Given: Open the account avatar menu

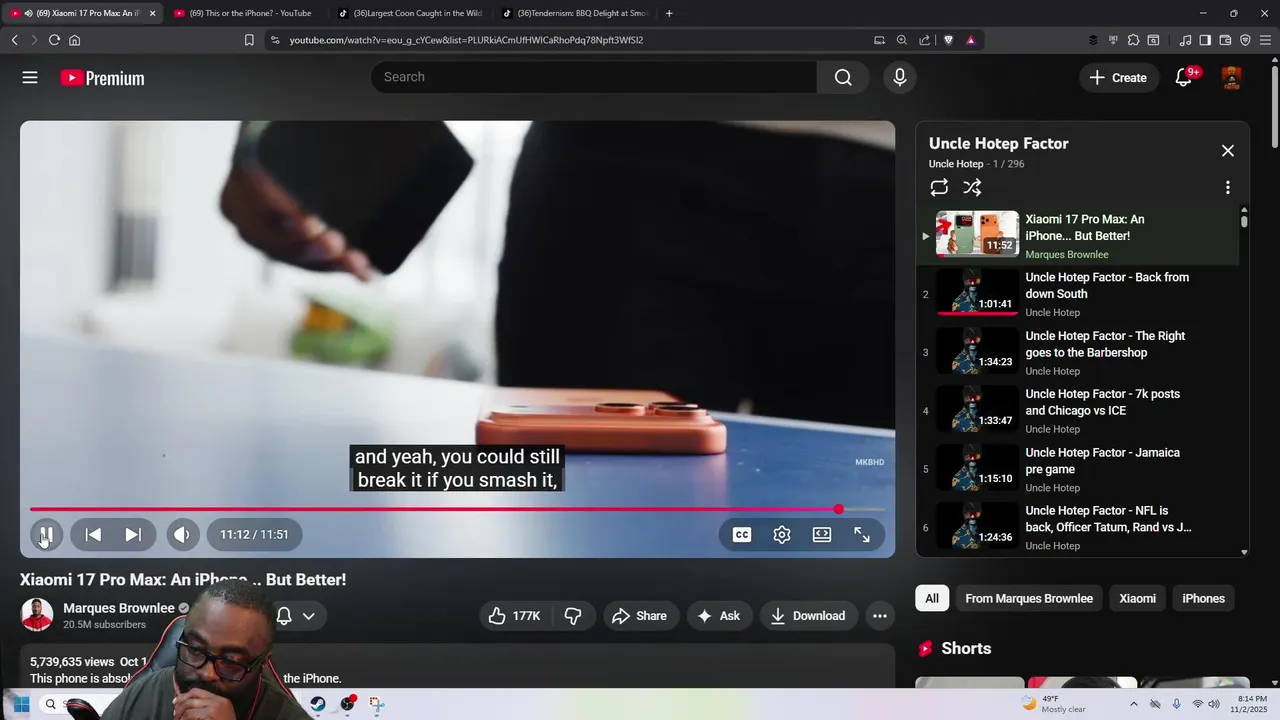Looking at the screenshot, I should tap(1232, 77).
